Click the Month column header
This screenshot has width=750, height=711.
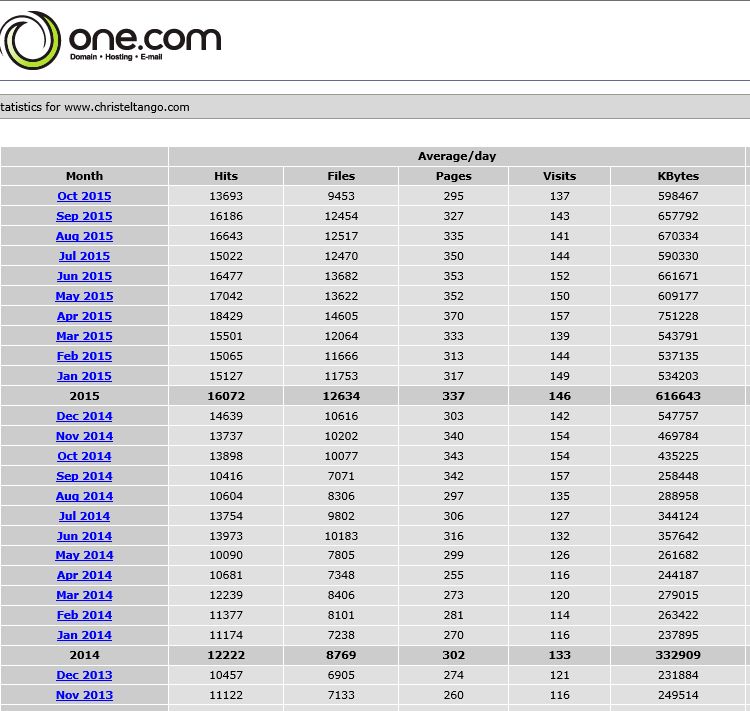pyautogui.click(x=84, y=176)
